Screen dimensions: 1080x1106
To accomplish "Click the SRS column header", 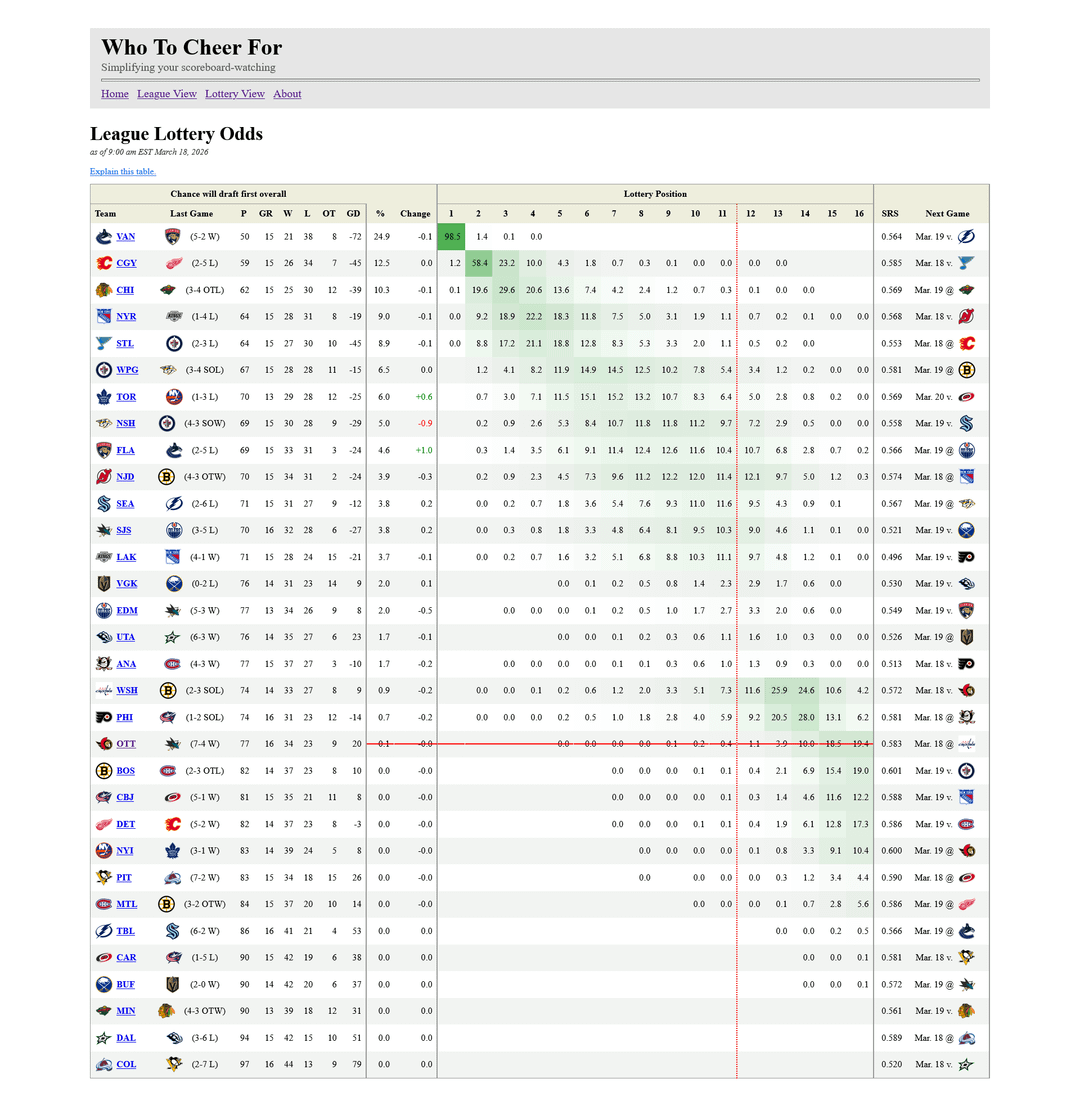I will click(x=889, y=214).
